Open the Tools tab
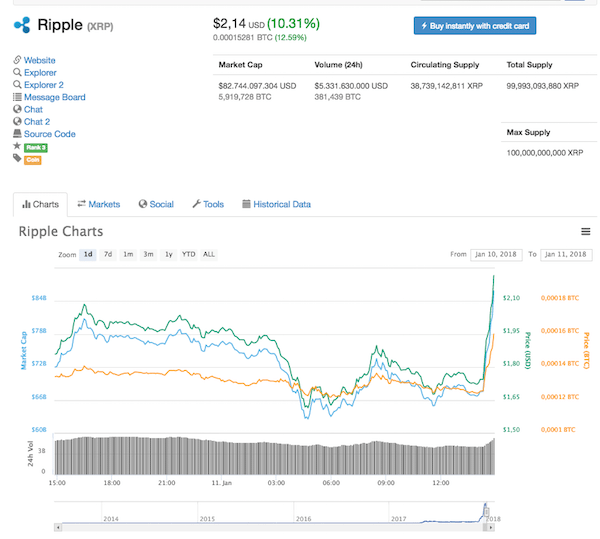Viewport: 600px width, 539px height. (208, 204)
